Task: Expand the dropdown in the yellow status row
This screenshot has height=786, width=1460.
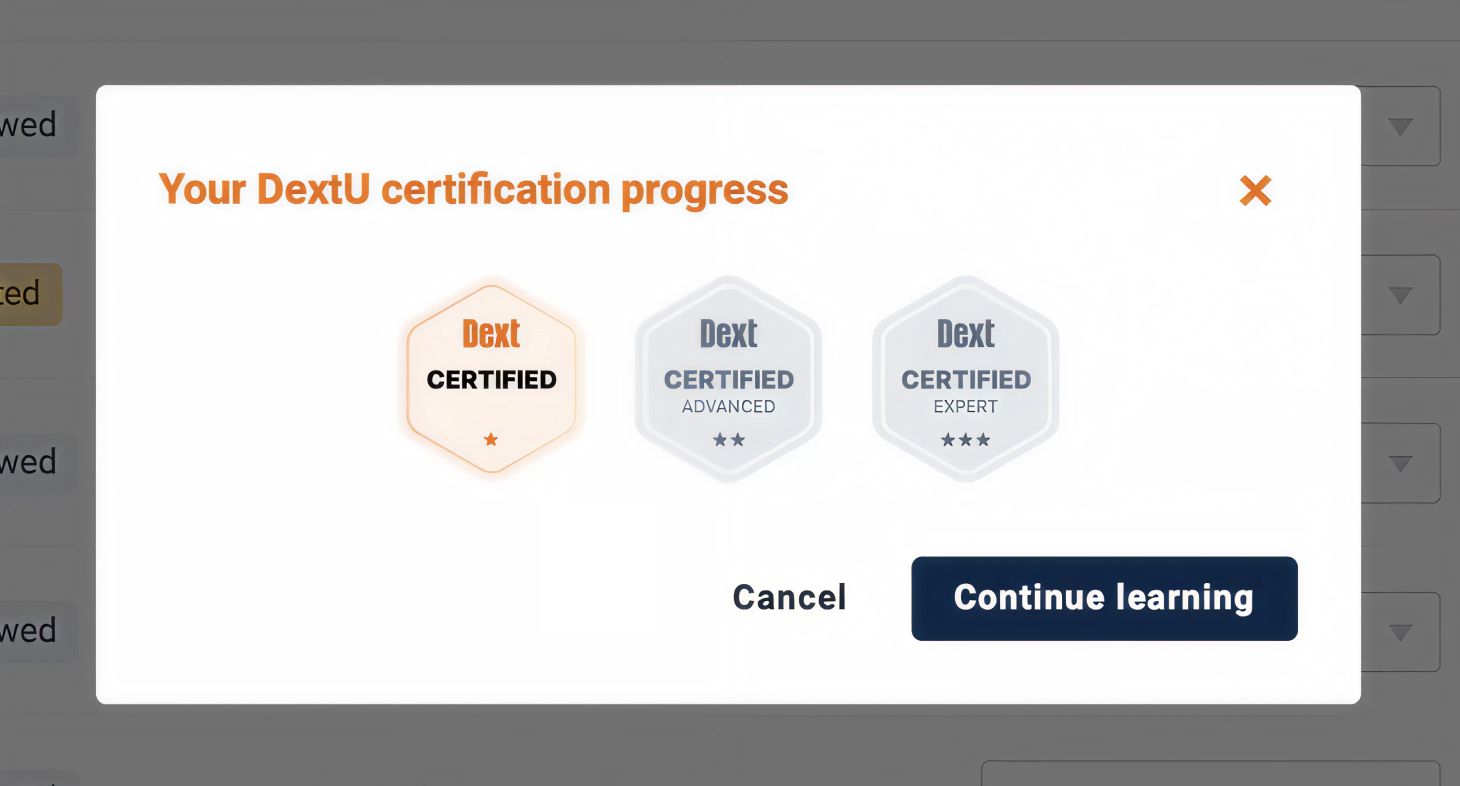Action: coord(1401,295)
